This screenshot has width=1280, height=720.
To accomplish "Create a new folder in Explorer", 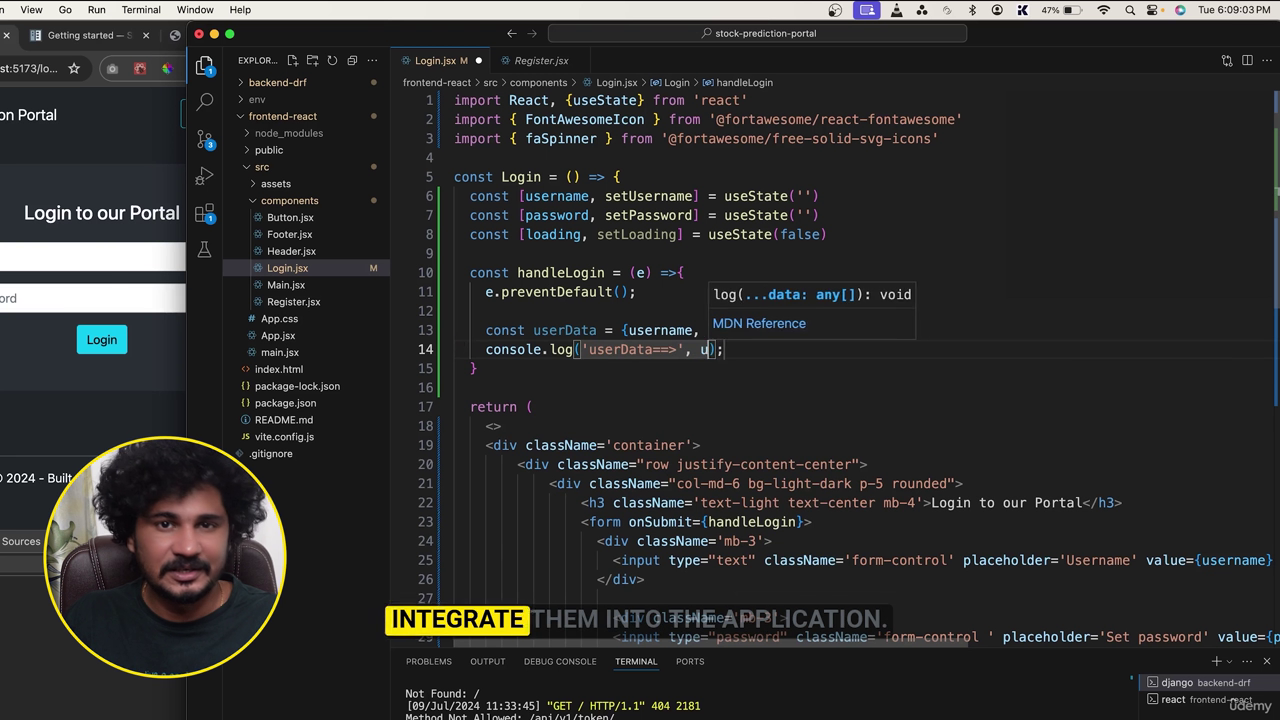I will click(x=313, y=60).
